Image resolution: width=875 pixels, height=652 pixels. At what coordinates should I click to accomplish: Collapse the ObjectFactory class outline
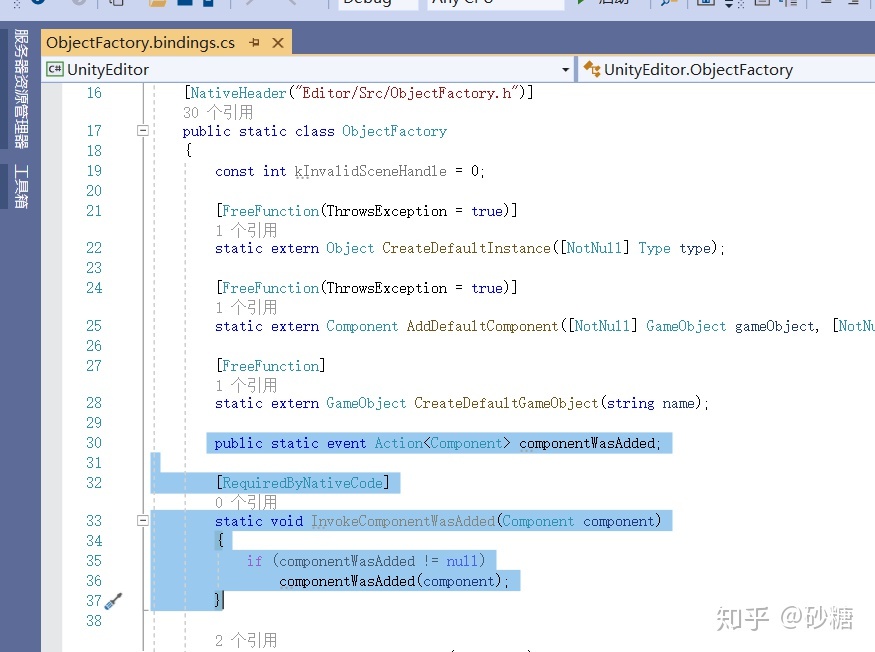(x=143, y=131)
